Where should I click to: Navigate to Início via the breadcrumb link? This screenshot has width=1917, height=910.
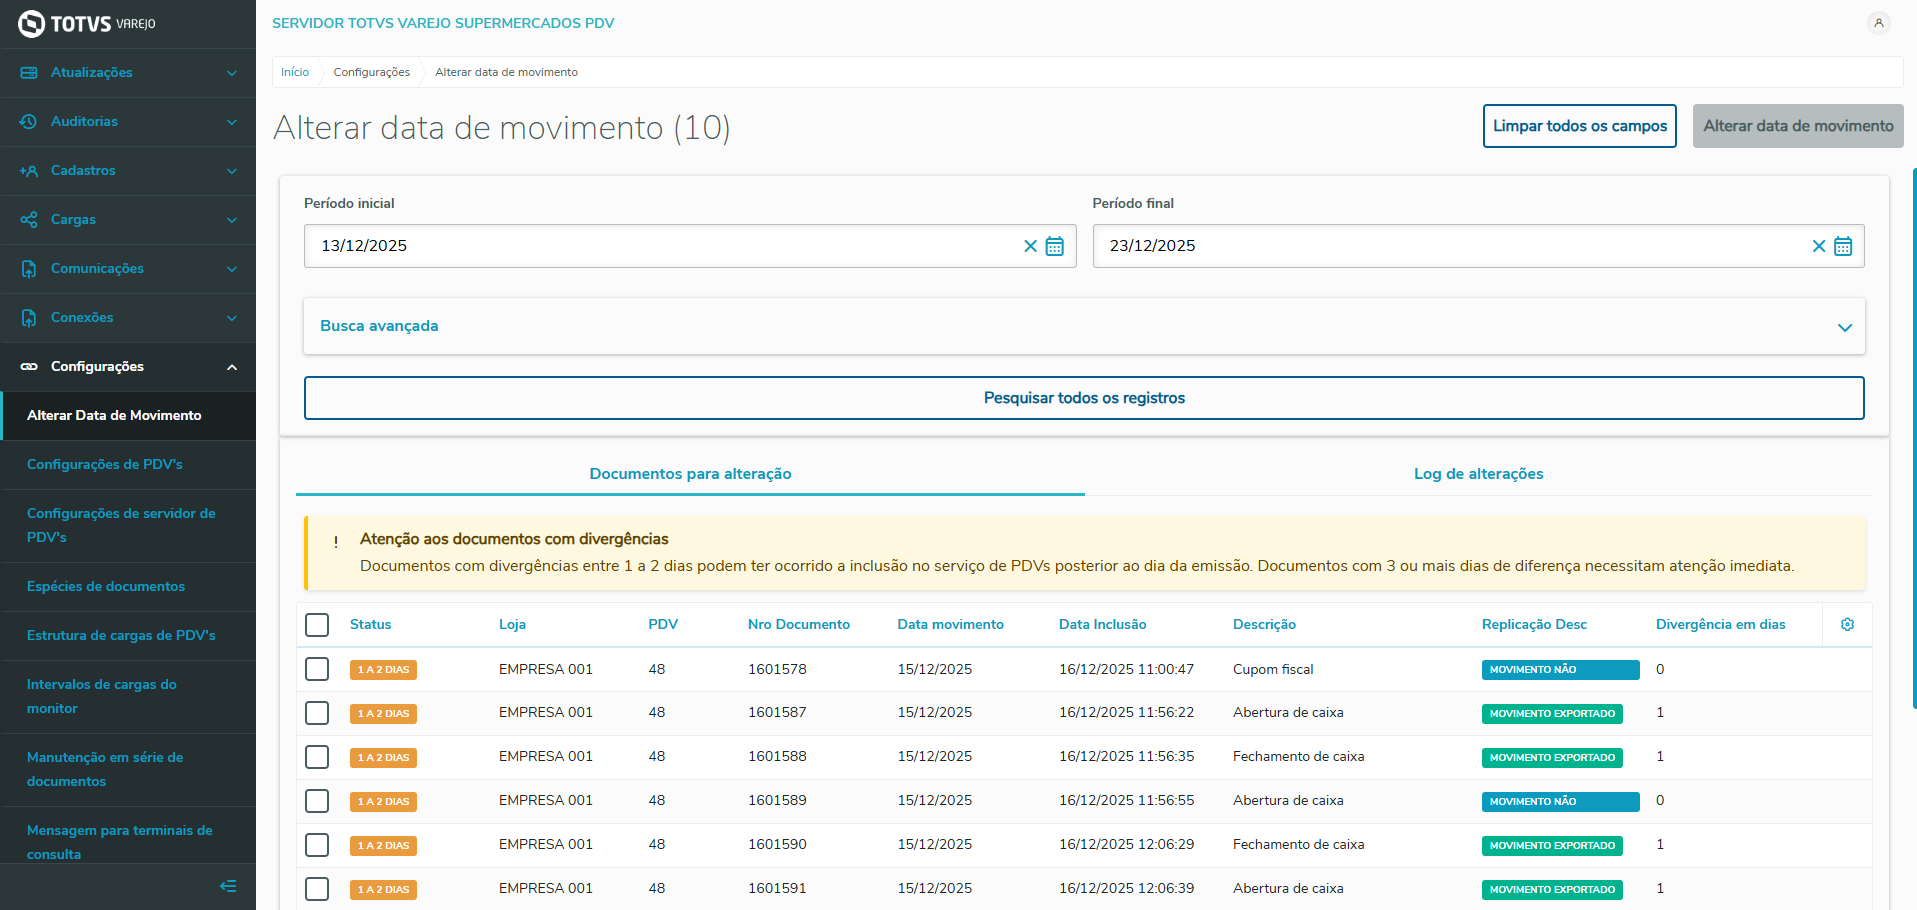pos(295,71)
